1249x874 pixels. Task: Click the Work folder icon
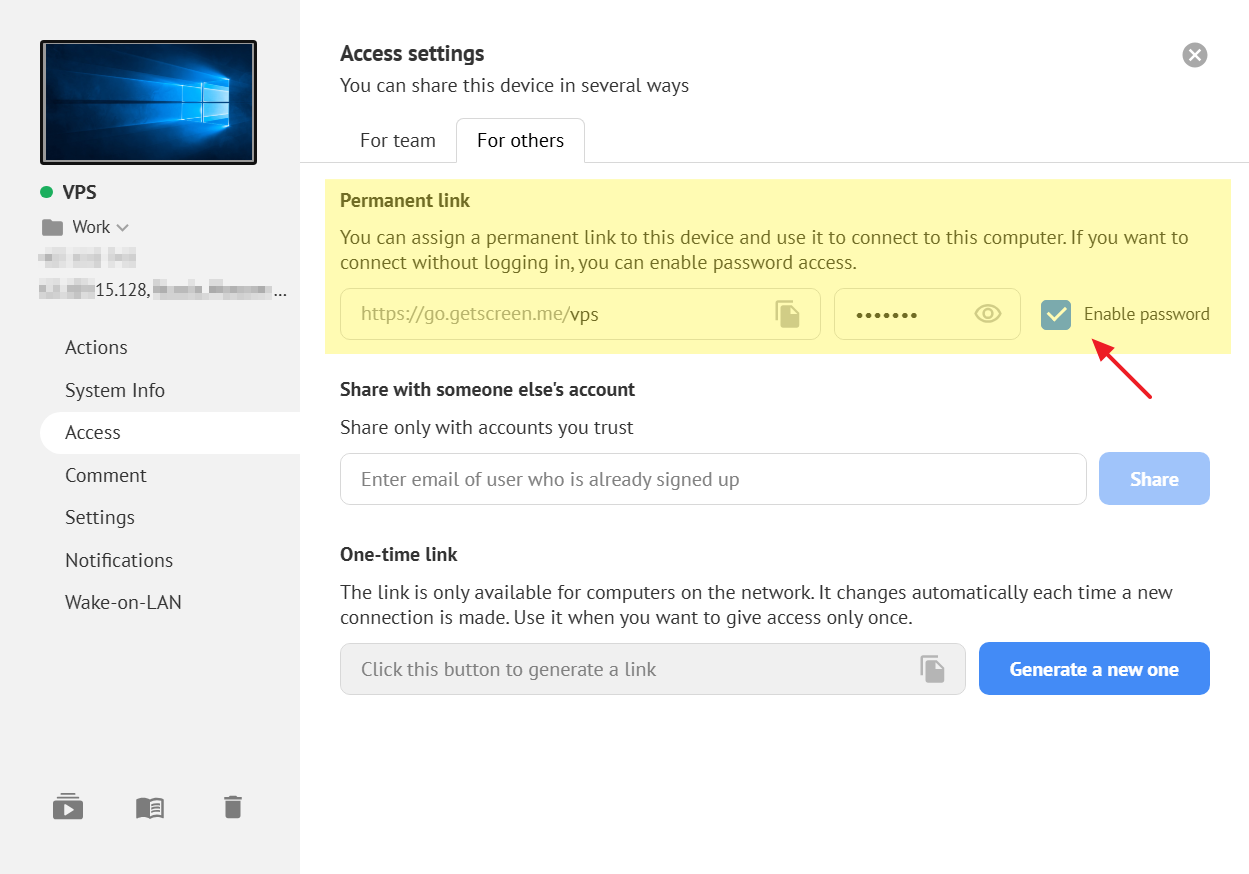click(52, 227)
